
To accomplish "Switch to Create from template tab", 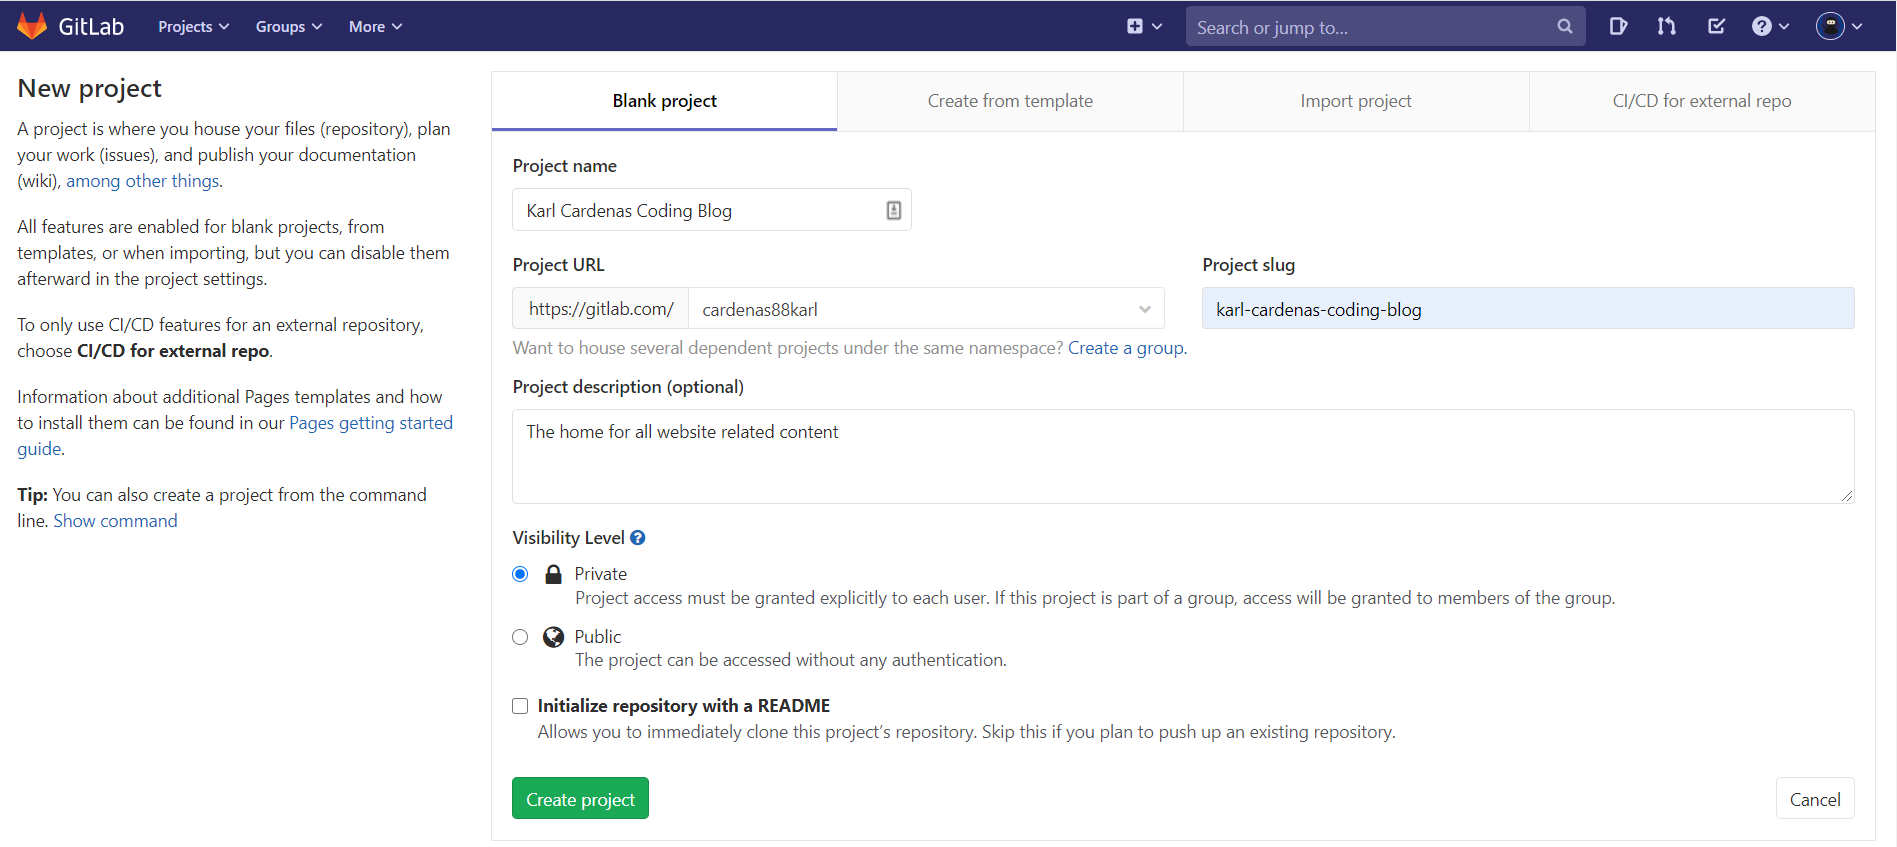I will click(x=1010, y=101).
